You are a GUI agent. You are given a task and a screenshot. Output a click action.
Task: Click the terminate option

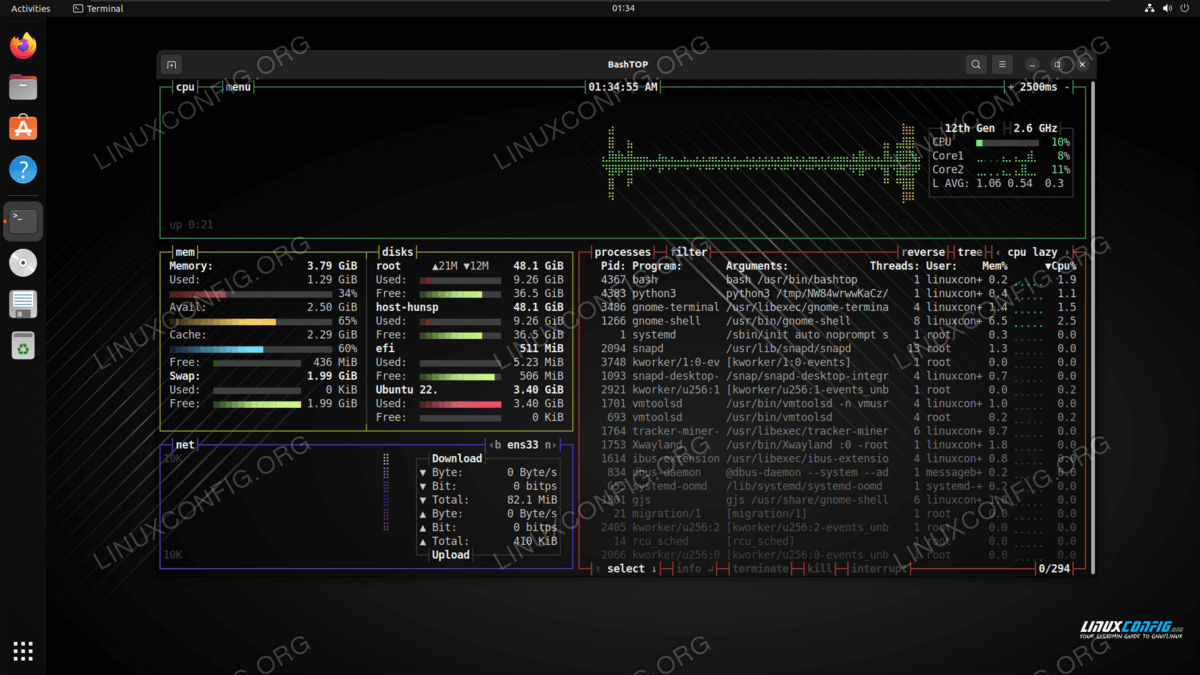tap(760, 569)
